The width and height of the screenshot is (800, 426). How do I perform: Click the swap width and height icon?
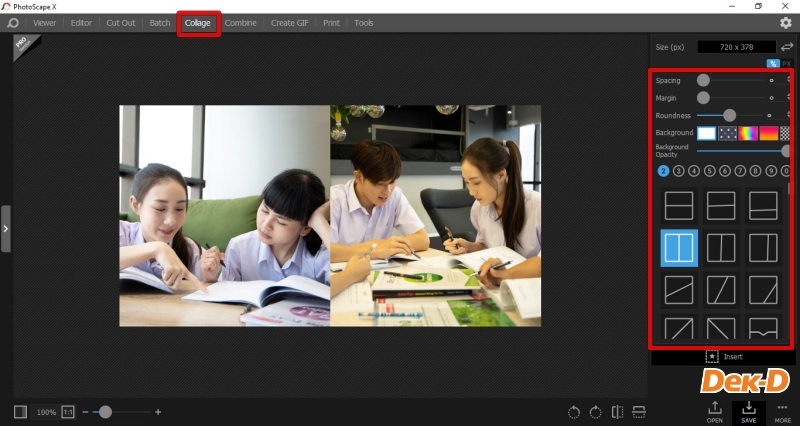pos(786,47)
